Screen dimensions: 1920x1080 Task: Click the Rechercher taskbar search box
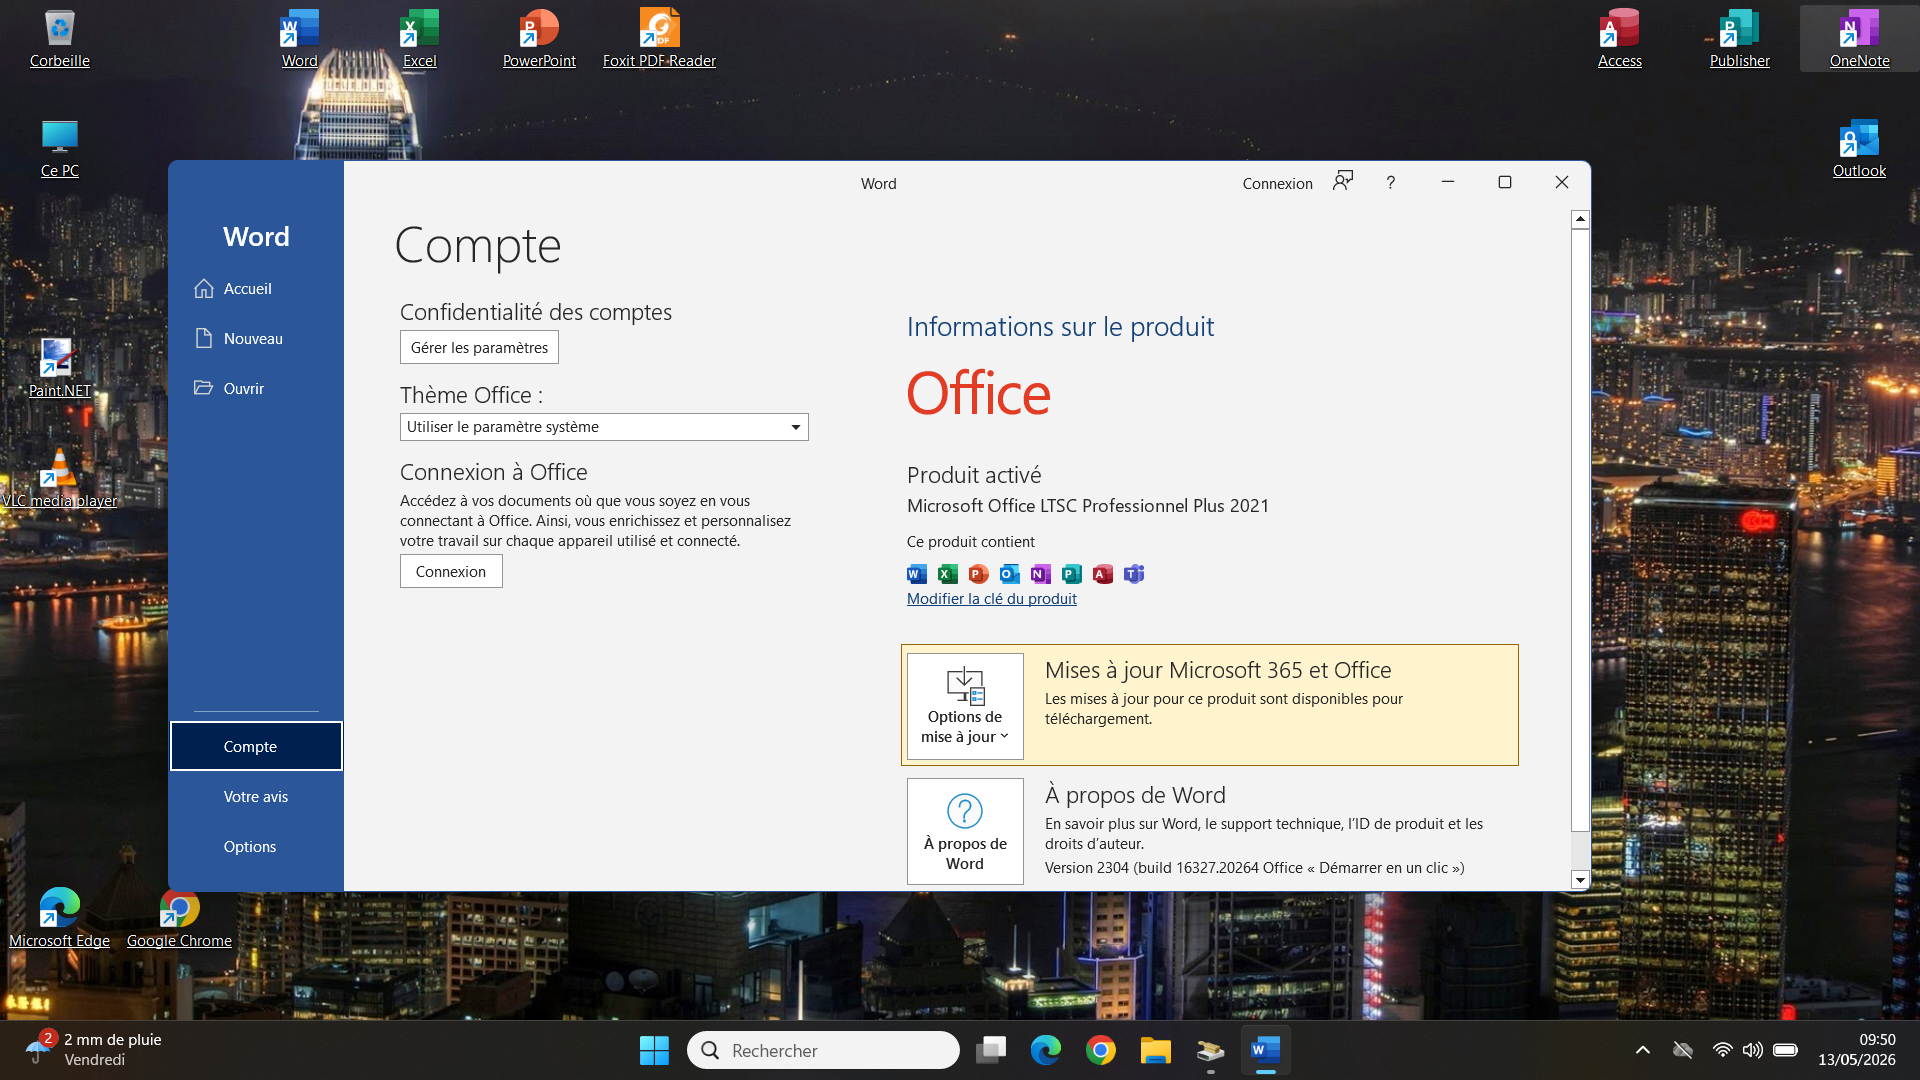tap(823, 1050)
